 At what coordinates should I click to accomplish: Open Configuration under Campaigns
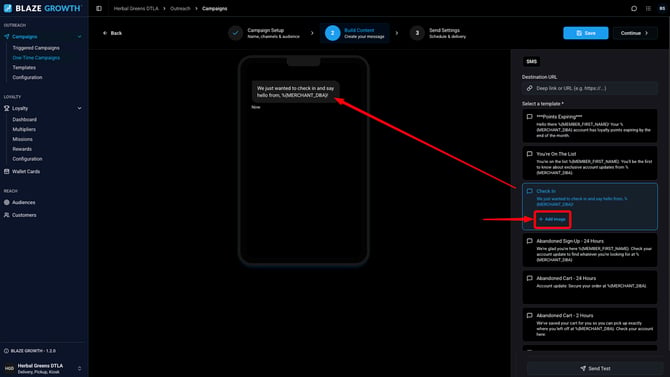27,77
